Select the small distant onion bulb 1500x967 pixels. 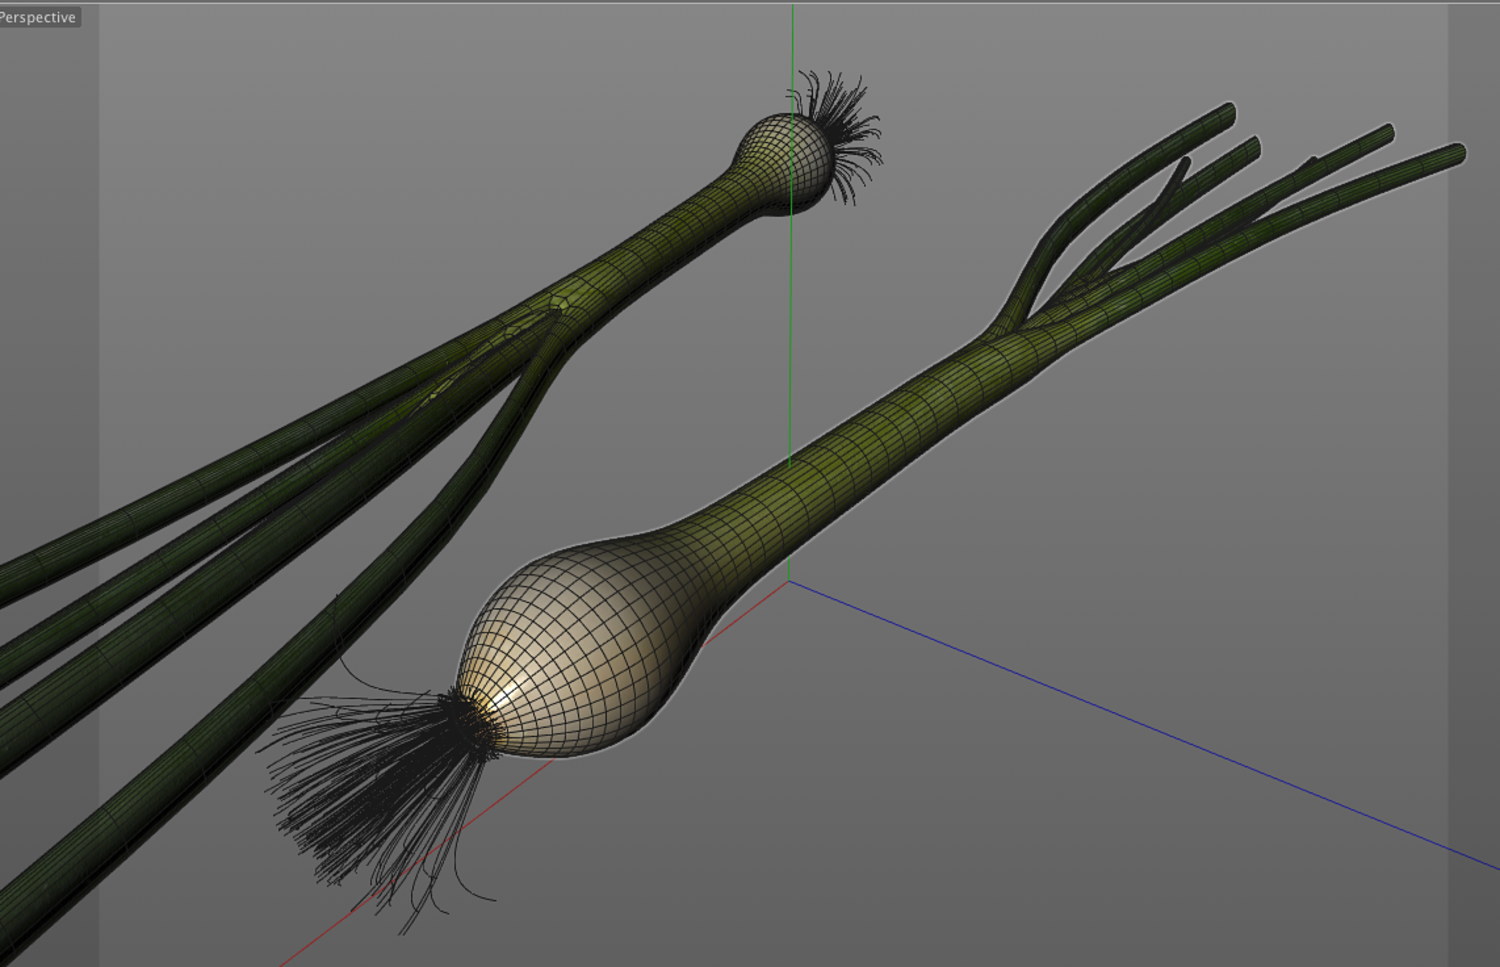click(786, 164)
